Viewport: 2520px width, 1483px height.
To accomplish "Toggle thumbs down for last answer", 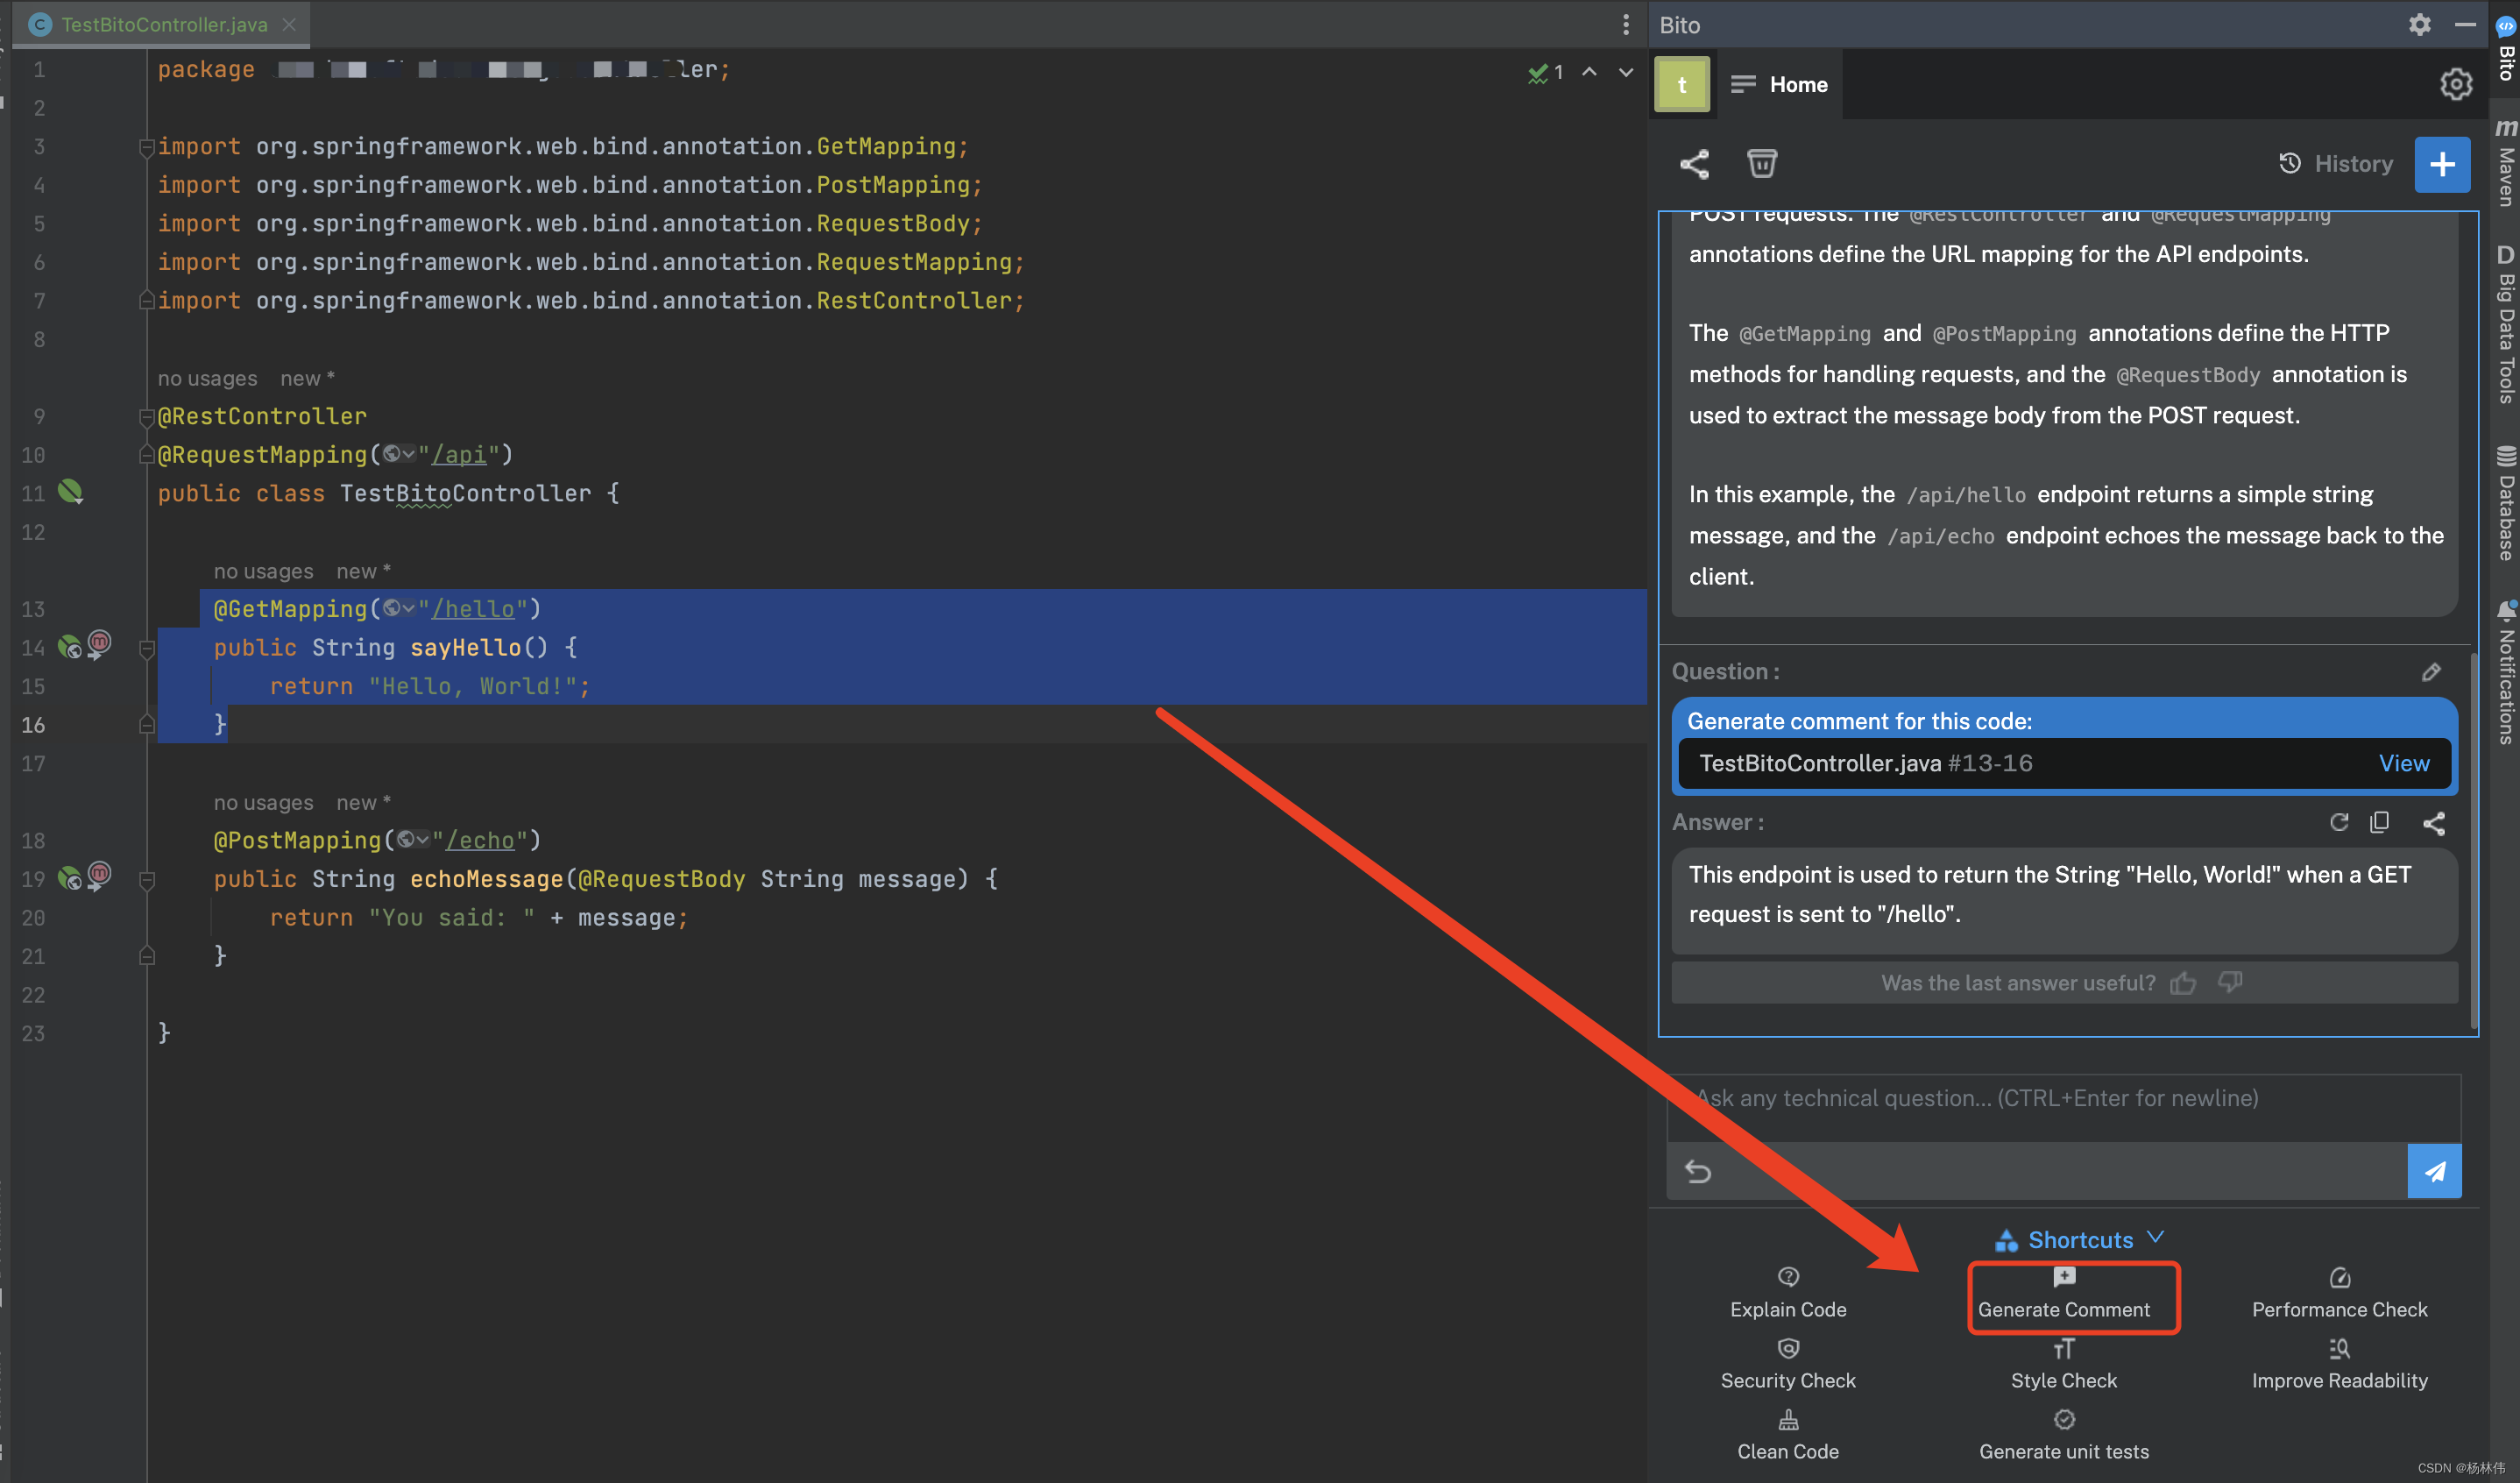I will 2231,983.
